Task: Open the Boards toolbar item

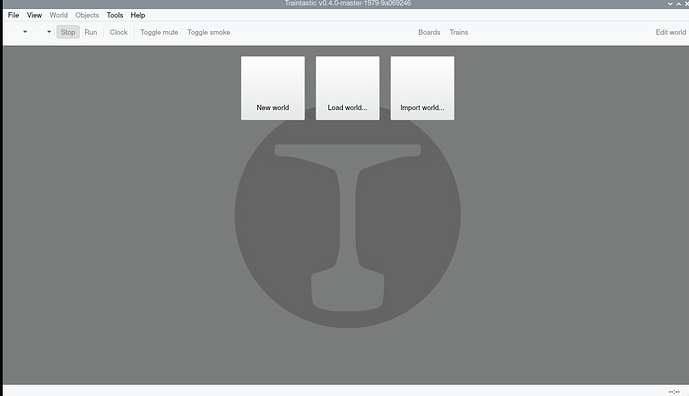Action: tap(429, 32)
